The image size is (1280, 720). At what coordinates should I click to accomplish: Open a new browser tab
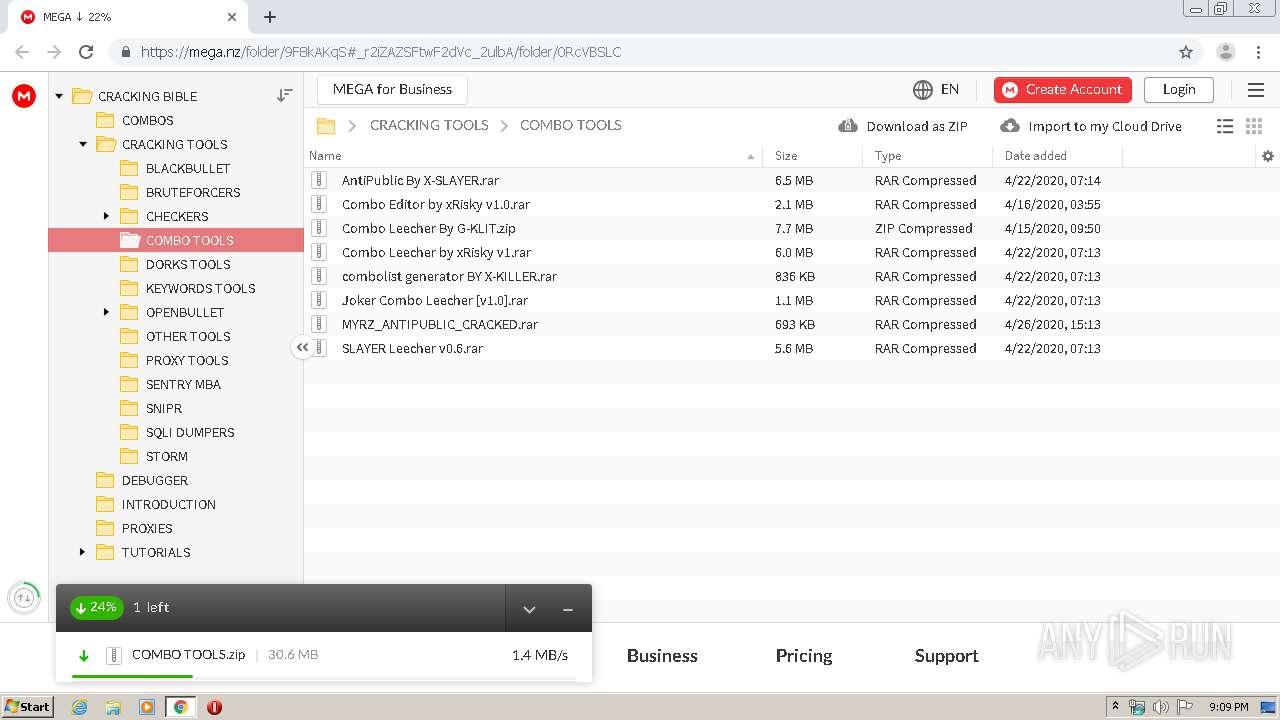tap(270, 17)
